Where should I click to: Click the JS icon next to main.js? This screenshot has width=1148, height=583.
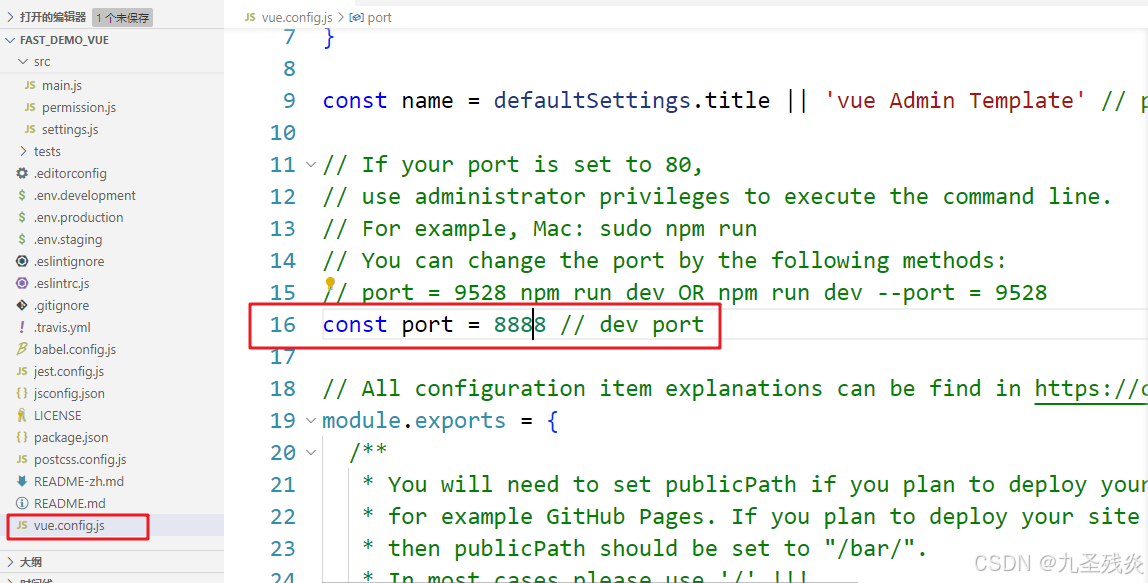point(30,85)
